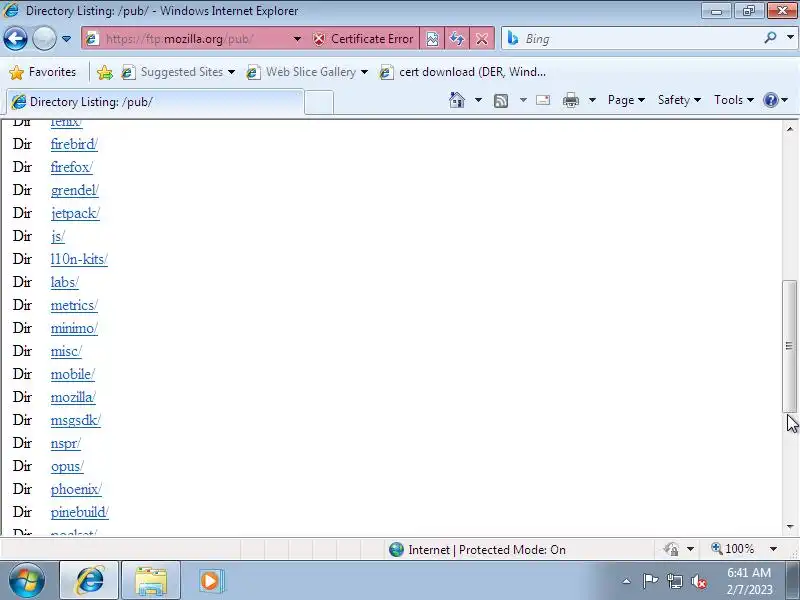Screen dimensions: 800x600
Task: Launch Windows Media Player from taskbar
Action: (210, 581)
